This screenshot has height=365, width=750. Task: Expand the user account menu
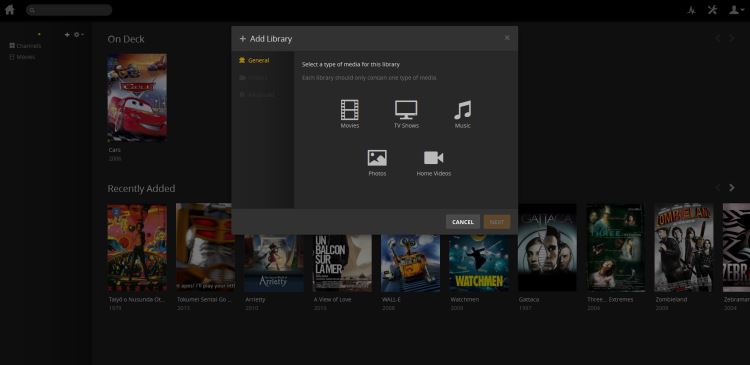[736, 10]
